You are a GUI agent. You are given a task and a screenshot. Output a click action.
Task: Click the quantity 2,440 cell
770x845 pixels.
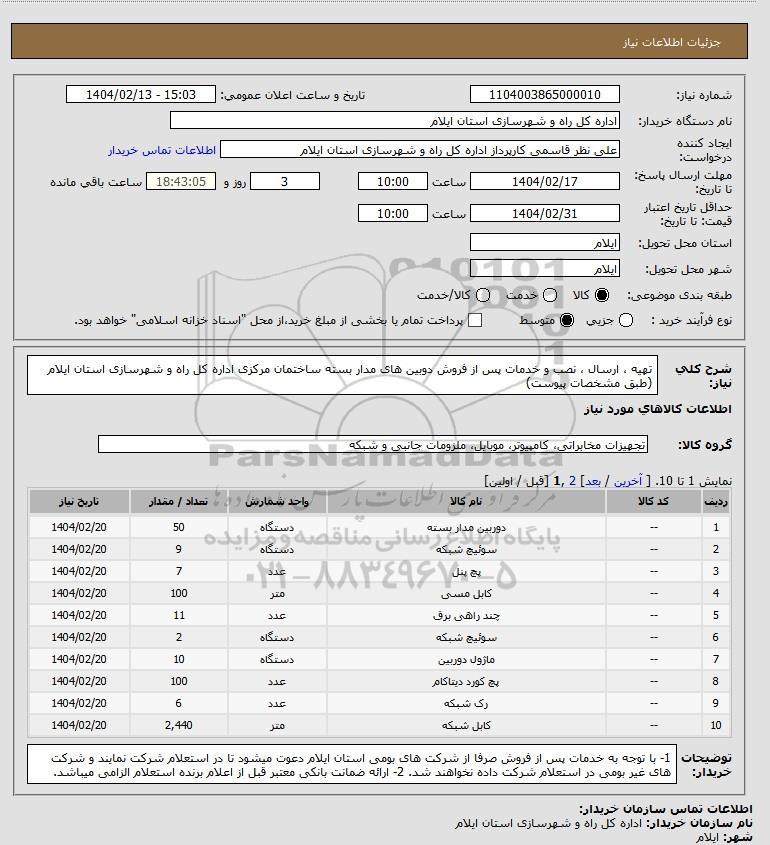tap(178, 725)
